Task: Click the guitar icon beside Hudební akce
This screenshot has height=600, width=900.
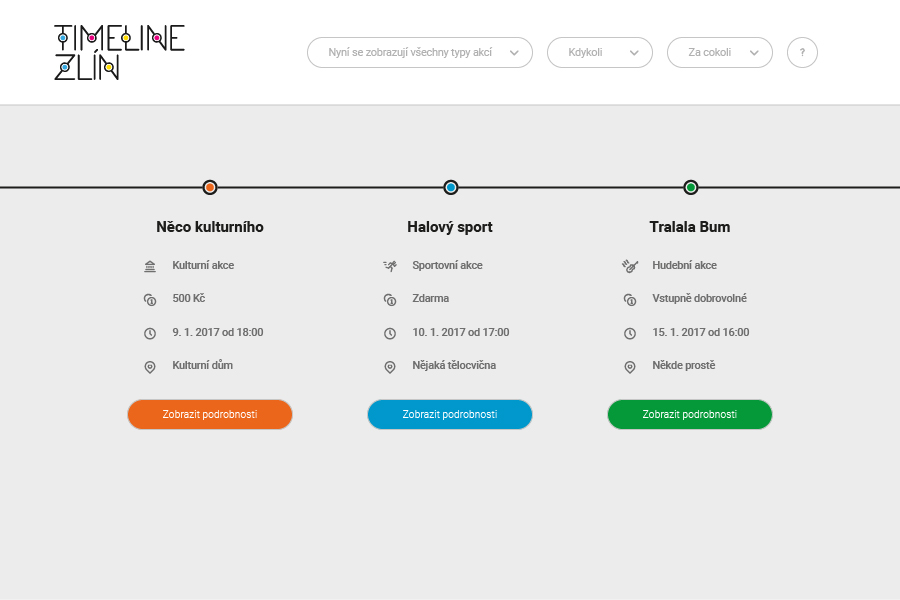Action: tap(630, 266)
